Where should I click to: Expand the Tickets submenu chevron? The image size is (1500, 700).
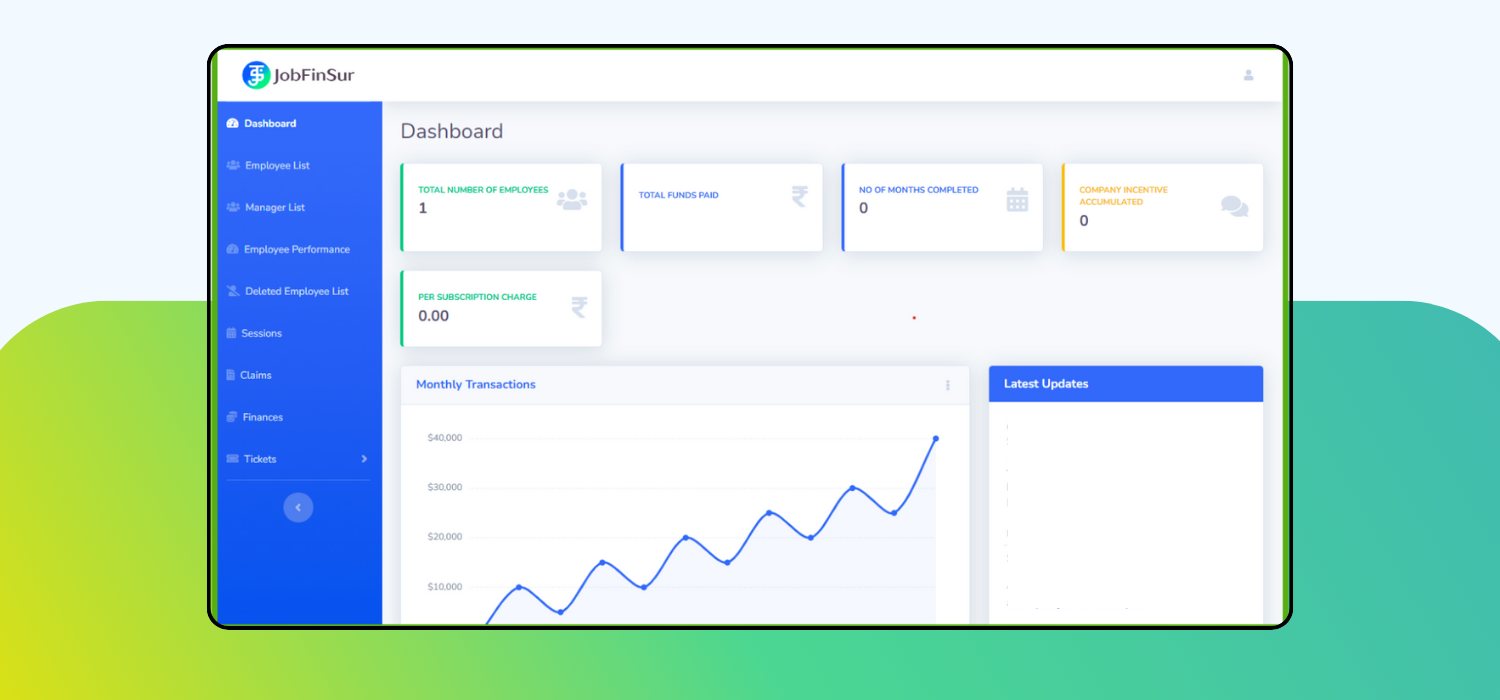coord(364,459)
